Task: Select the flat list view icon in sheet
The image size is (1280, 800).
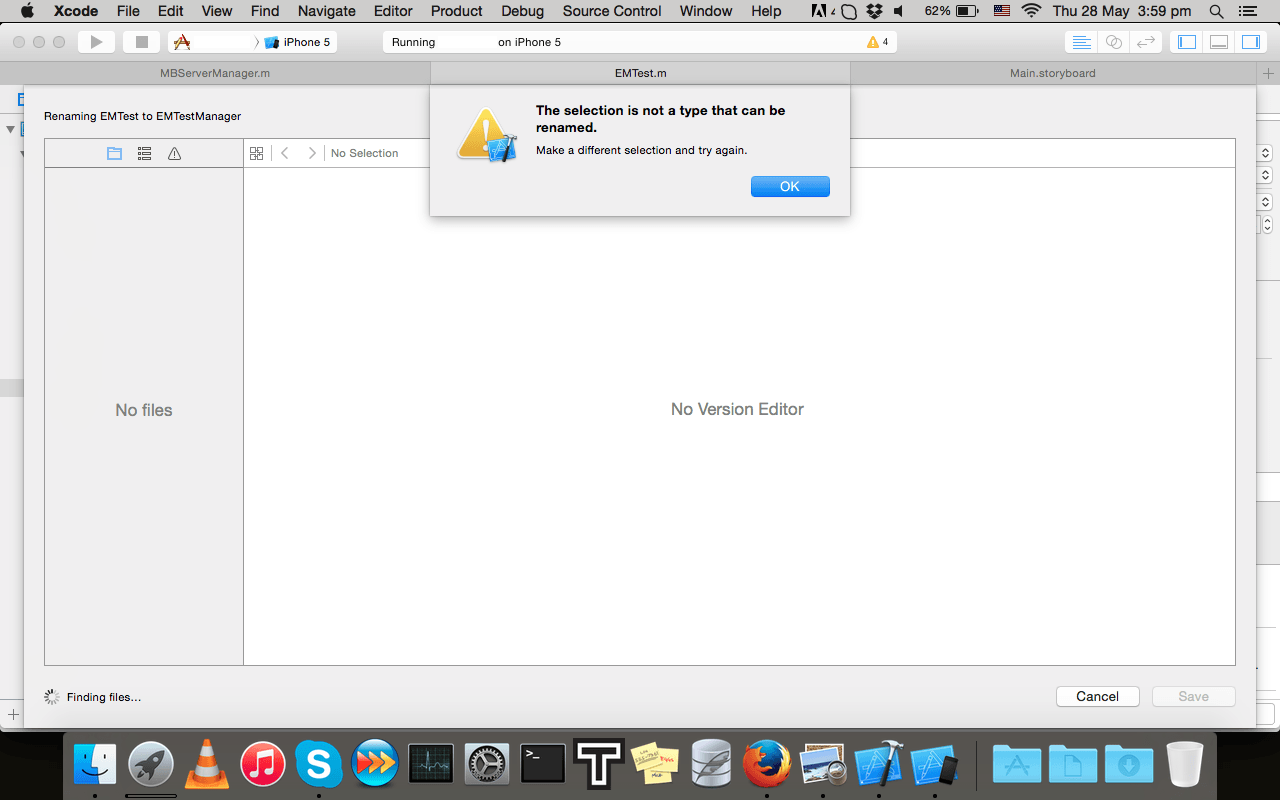Action: coord(144,153)
